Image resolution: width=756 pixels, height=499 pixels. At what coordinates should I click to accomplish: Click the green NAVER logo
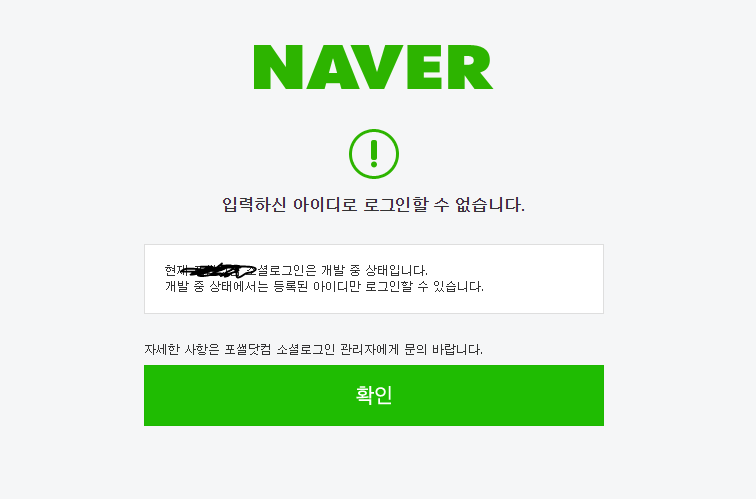[x=373, y=67]
